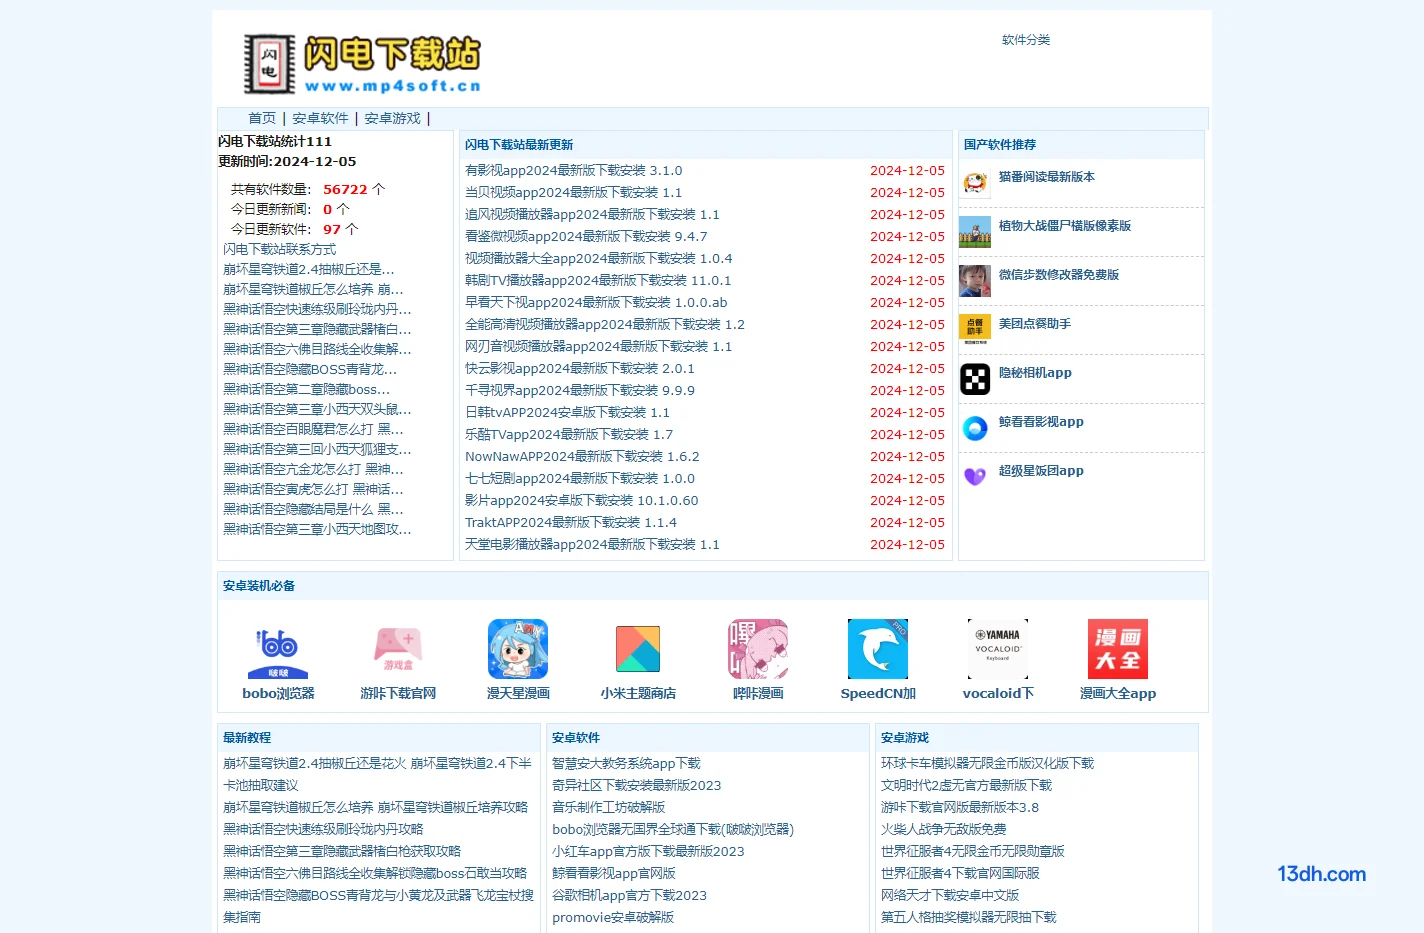The width and height of the screenshot is (1424, 933).
Task: Open 小红车app官方版下载最新版2023
Action: [648, 851]
